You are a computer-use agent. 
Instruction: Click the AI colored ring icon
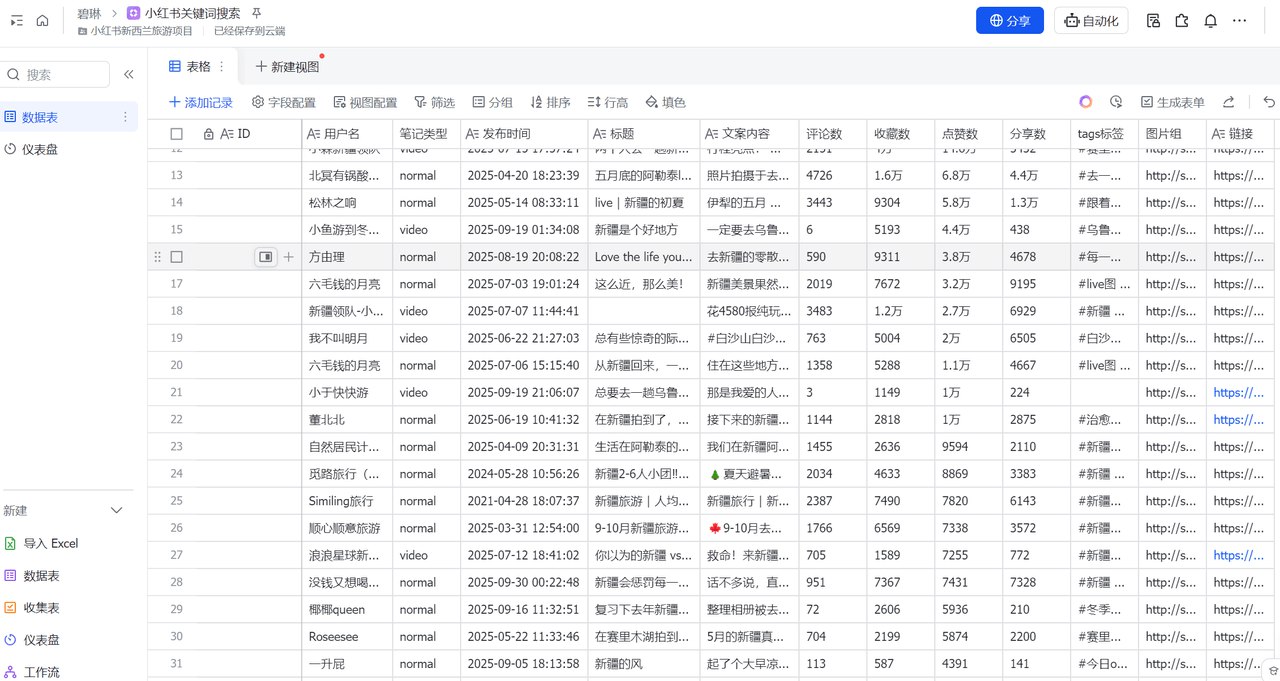(1085, 101)
